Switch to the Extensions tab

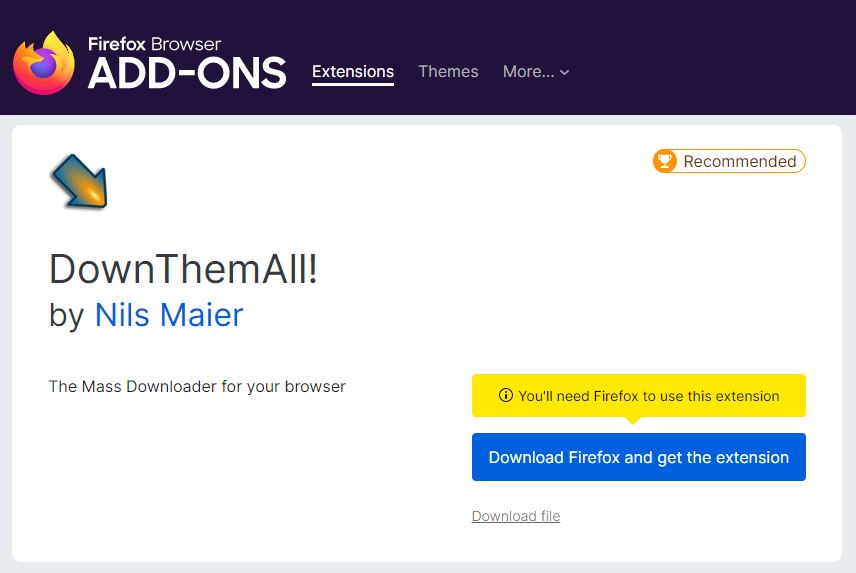click(353, 72)
